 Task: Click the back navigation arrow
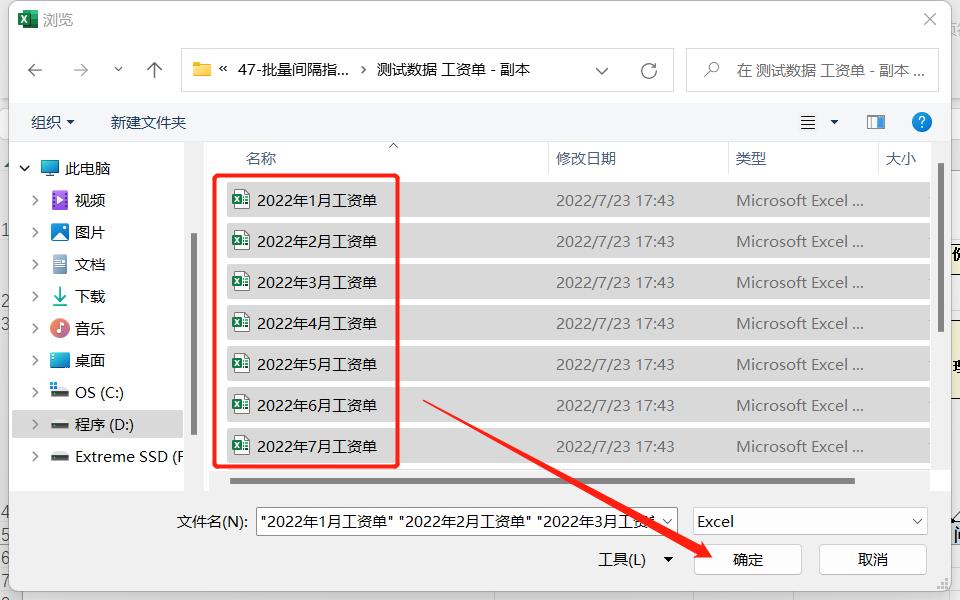pos(35,70)
